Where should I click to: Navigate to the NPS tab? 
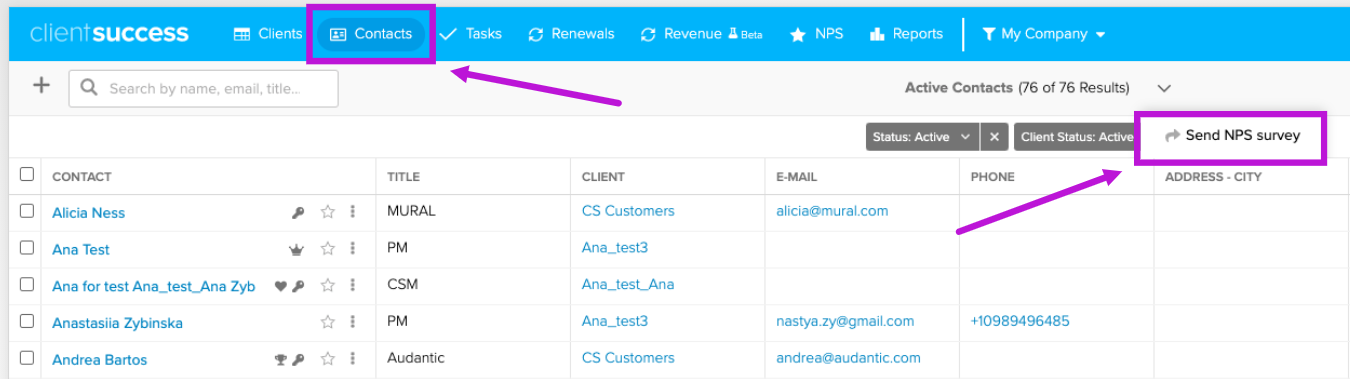(x=816, y=34)
